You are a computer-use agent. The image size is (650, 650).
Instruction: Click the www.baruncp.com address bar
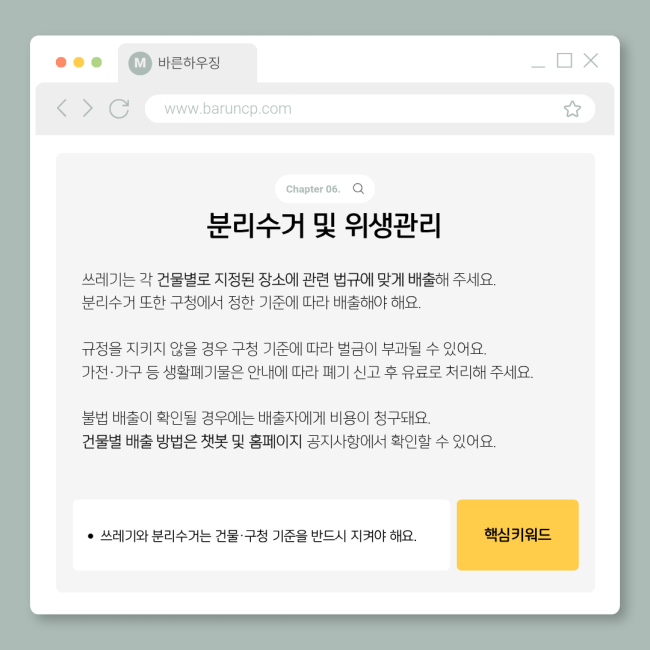370,109
